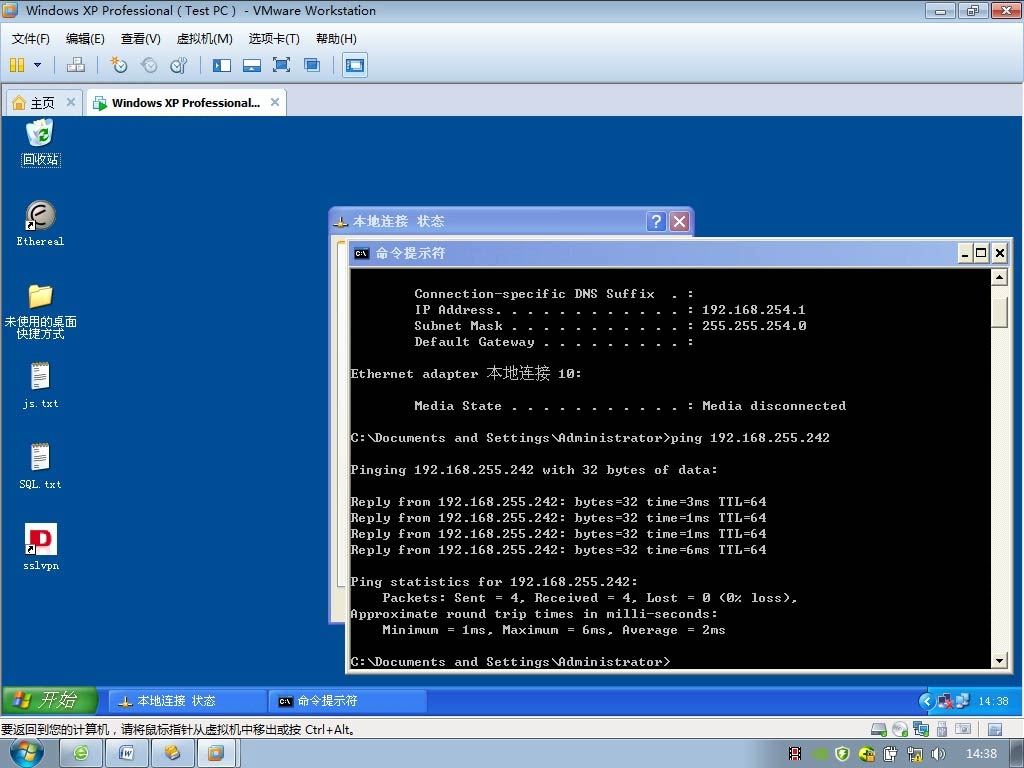This screenshot has width=1024, height=768.
Task: Switch VMware to full screen mode
Action: coord(281,65)
